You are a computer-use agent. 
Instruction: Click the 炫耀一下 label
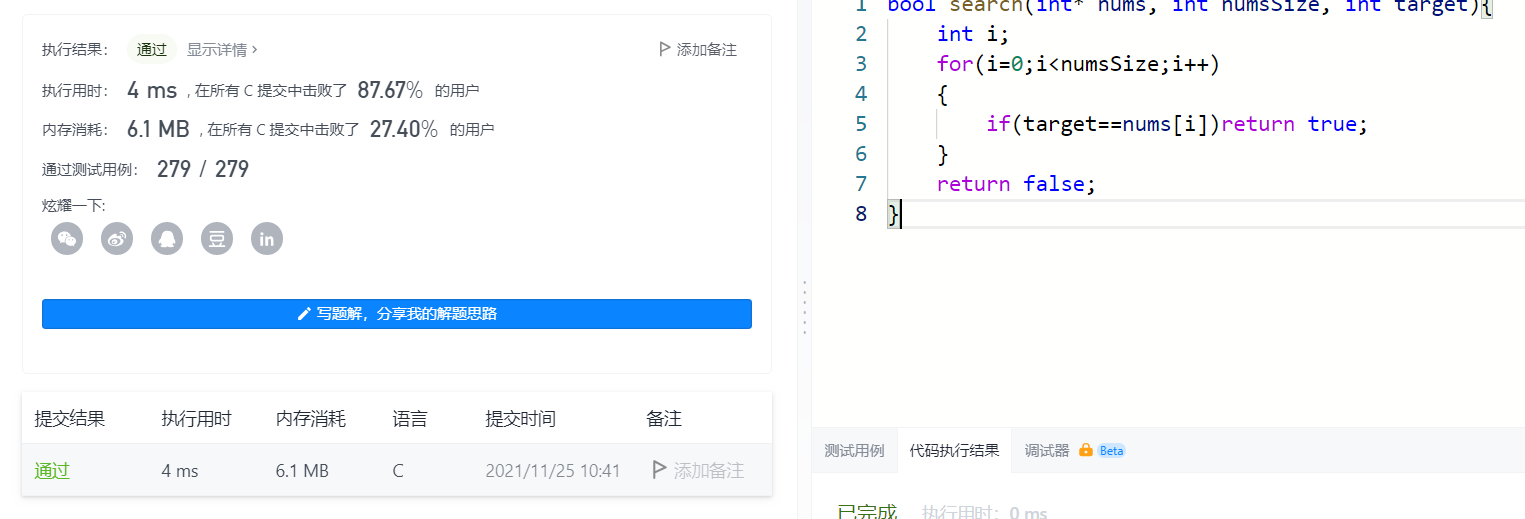tap(73, 206)
